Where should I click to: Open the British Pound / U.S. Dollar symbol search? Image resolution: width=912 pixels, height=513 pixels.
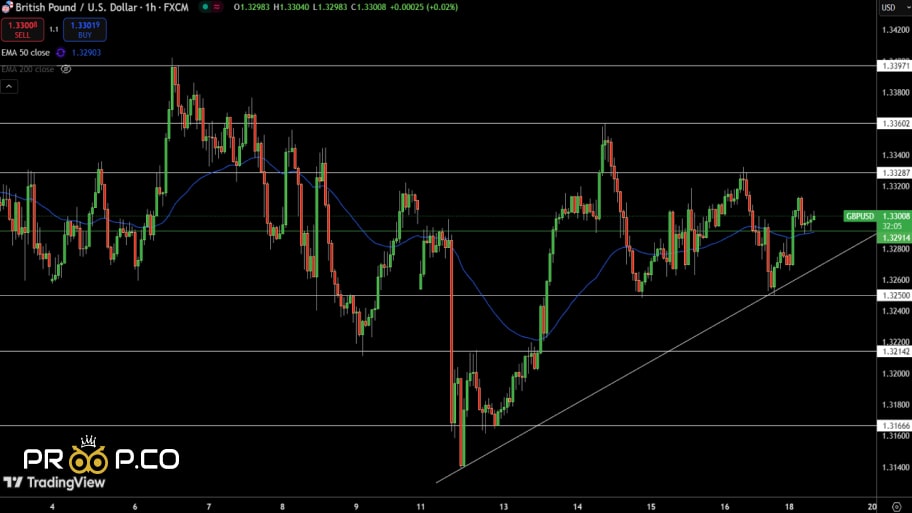click(79, 8)
